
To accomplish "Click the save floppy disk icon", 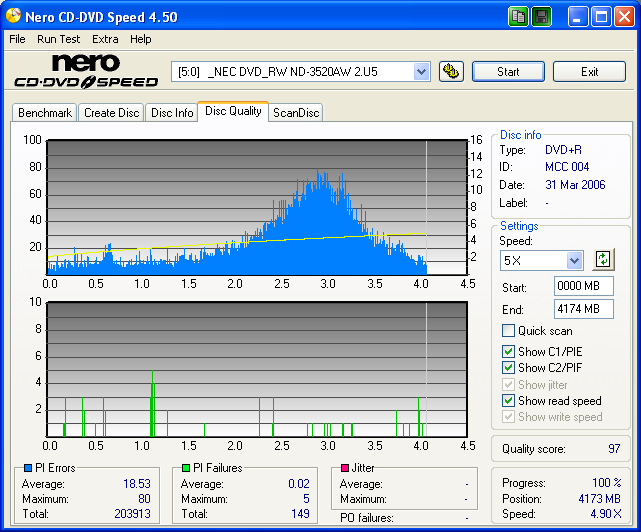I will pos(542,17).
